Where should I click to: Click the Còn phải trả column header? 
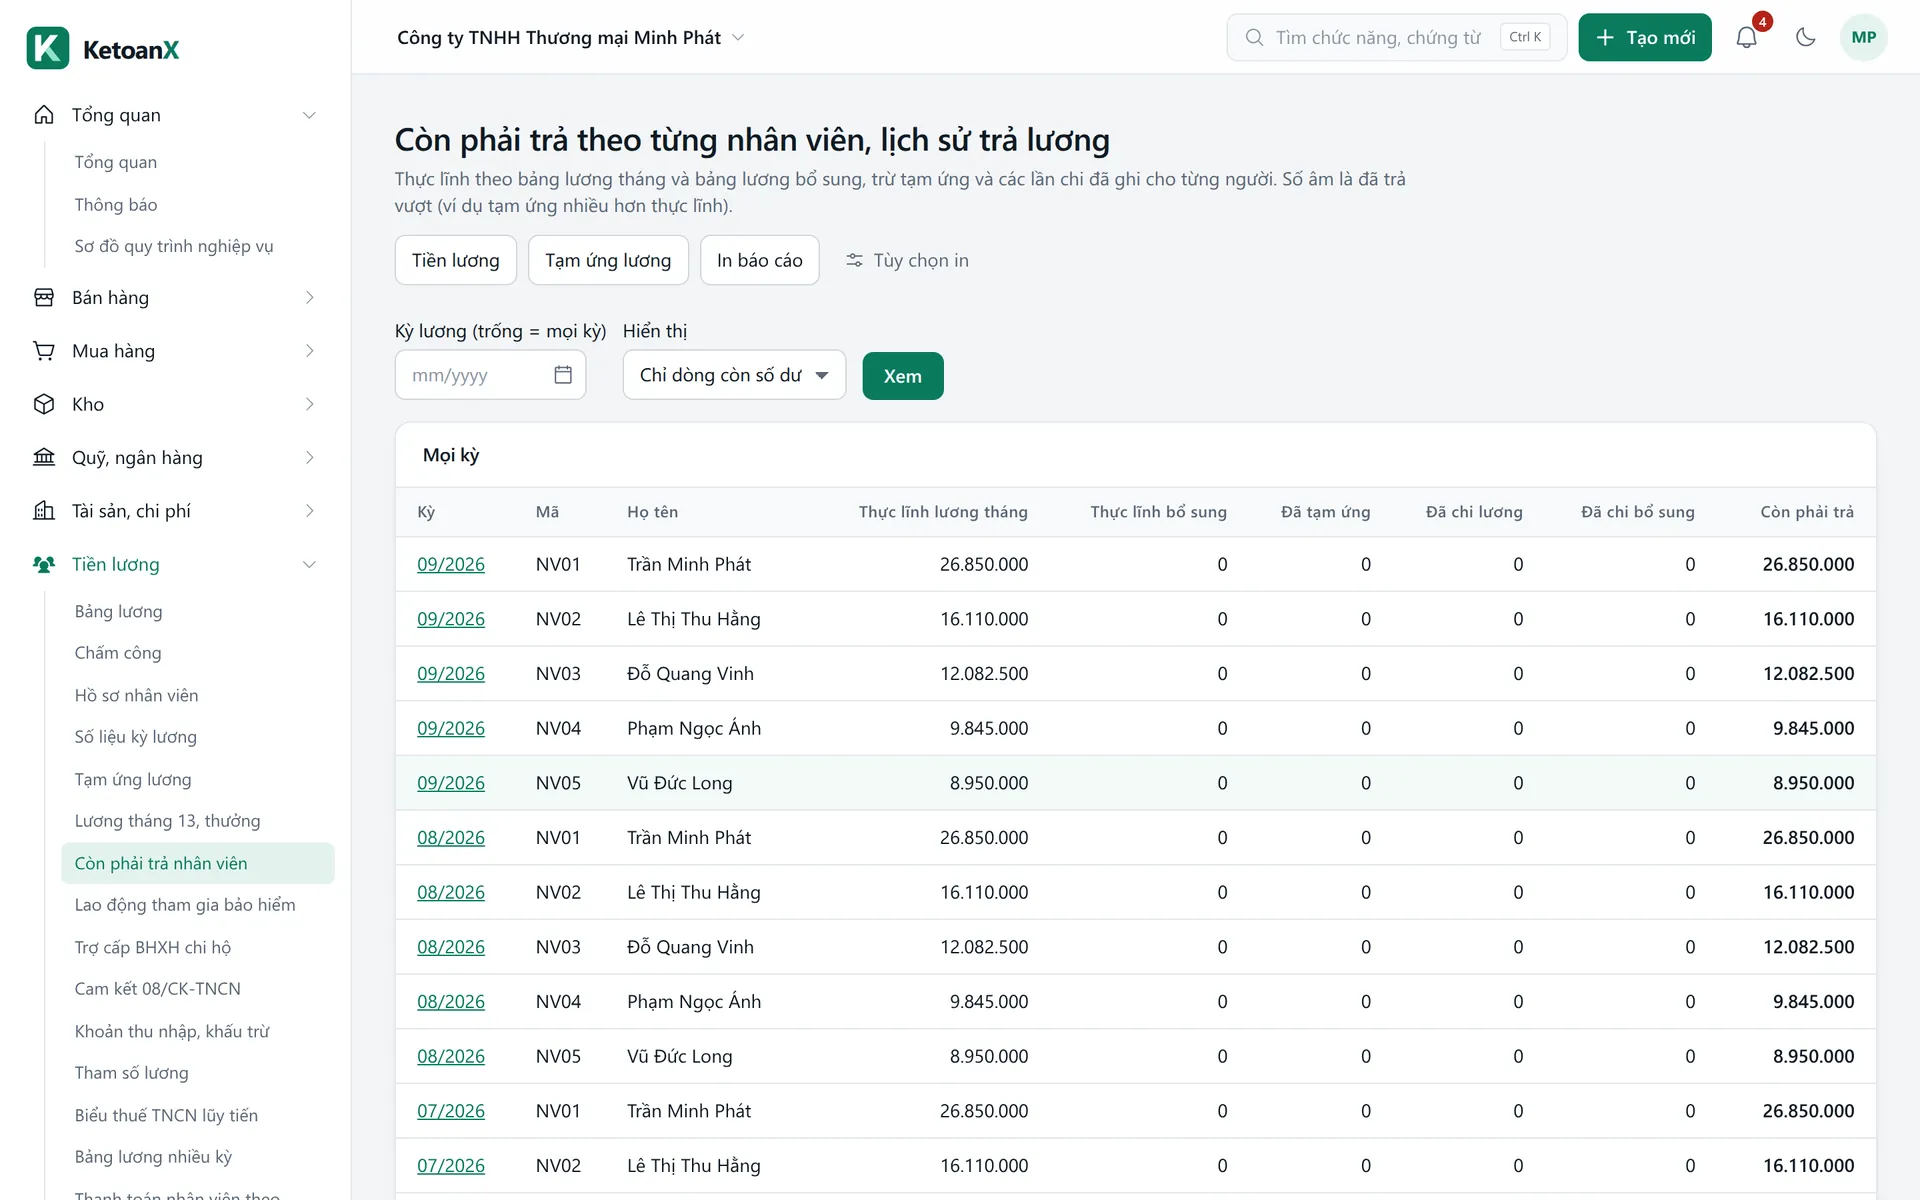[x=1807, y=512]
